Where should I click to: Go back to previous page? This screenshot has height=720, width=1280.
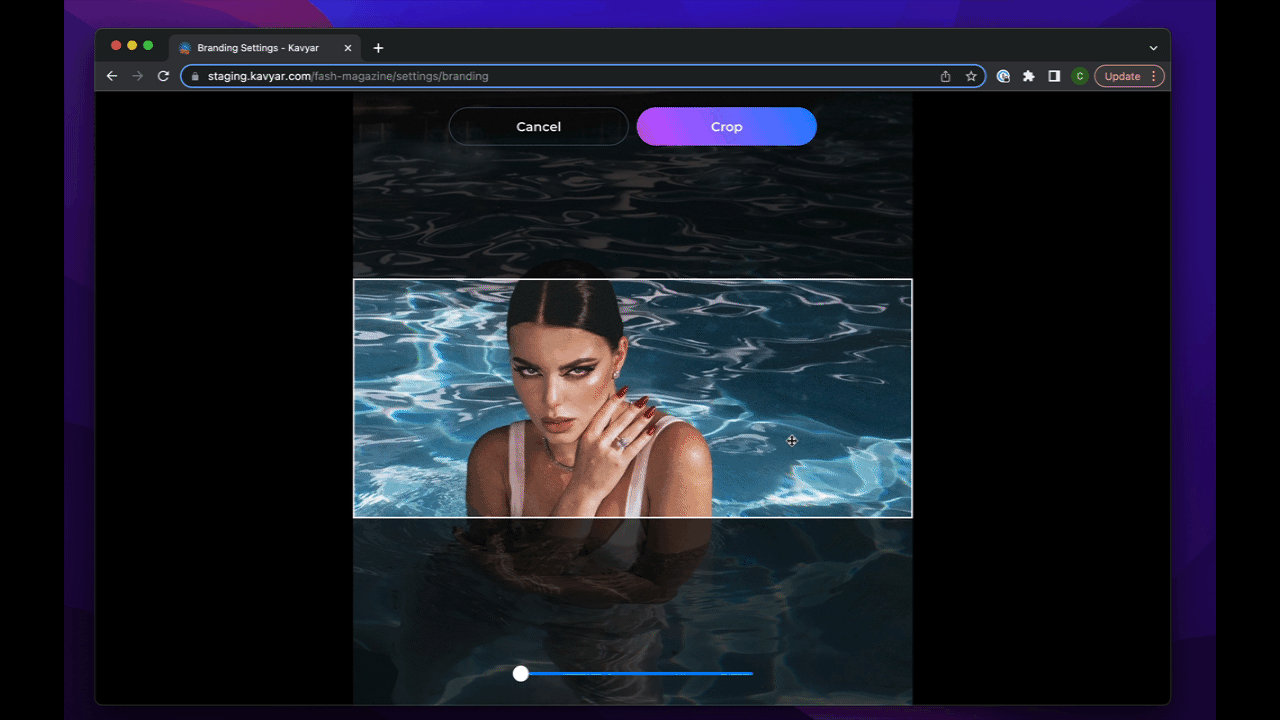tap(112, 76)
